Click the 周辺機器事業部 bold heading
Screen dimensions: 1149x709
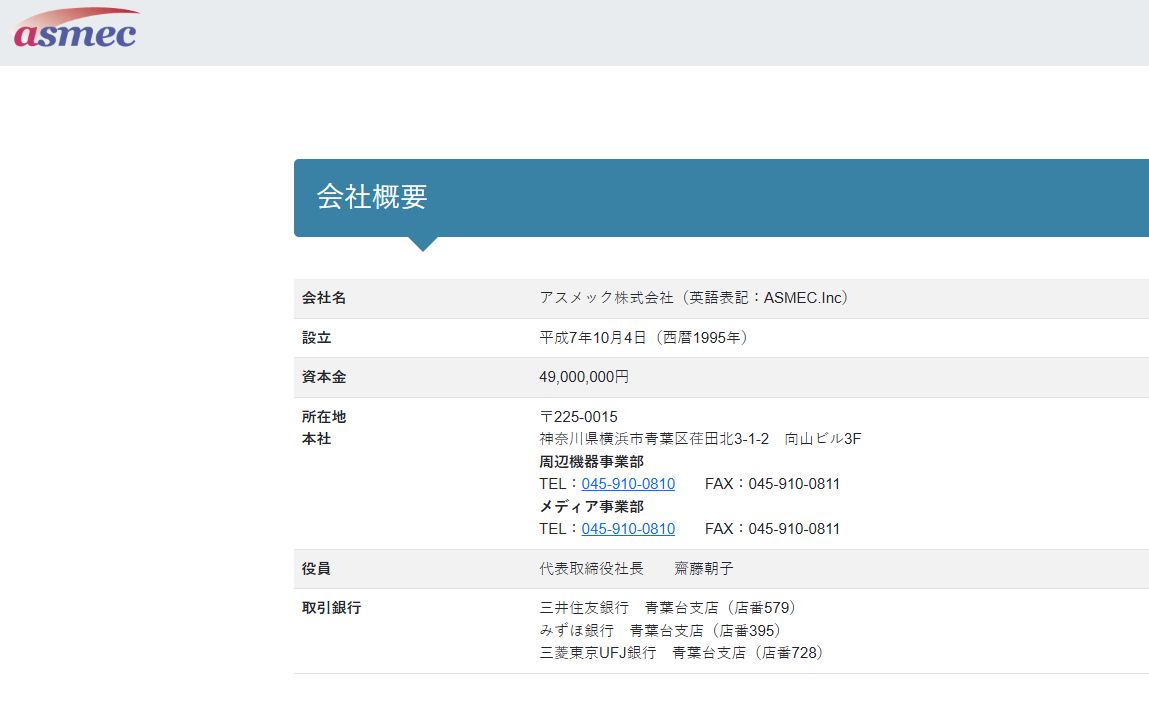[591, 462]
